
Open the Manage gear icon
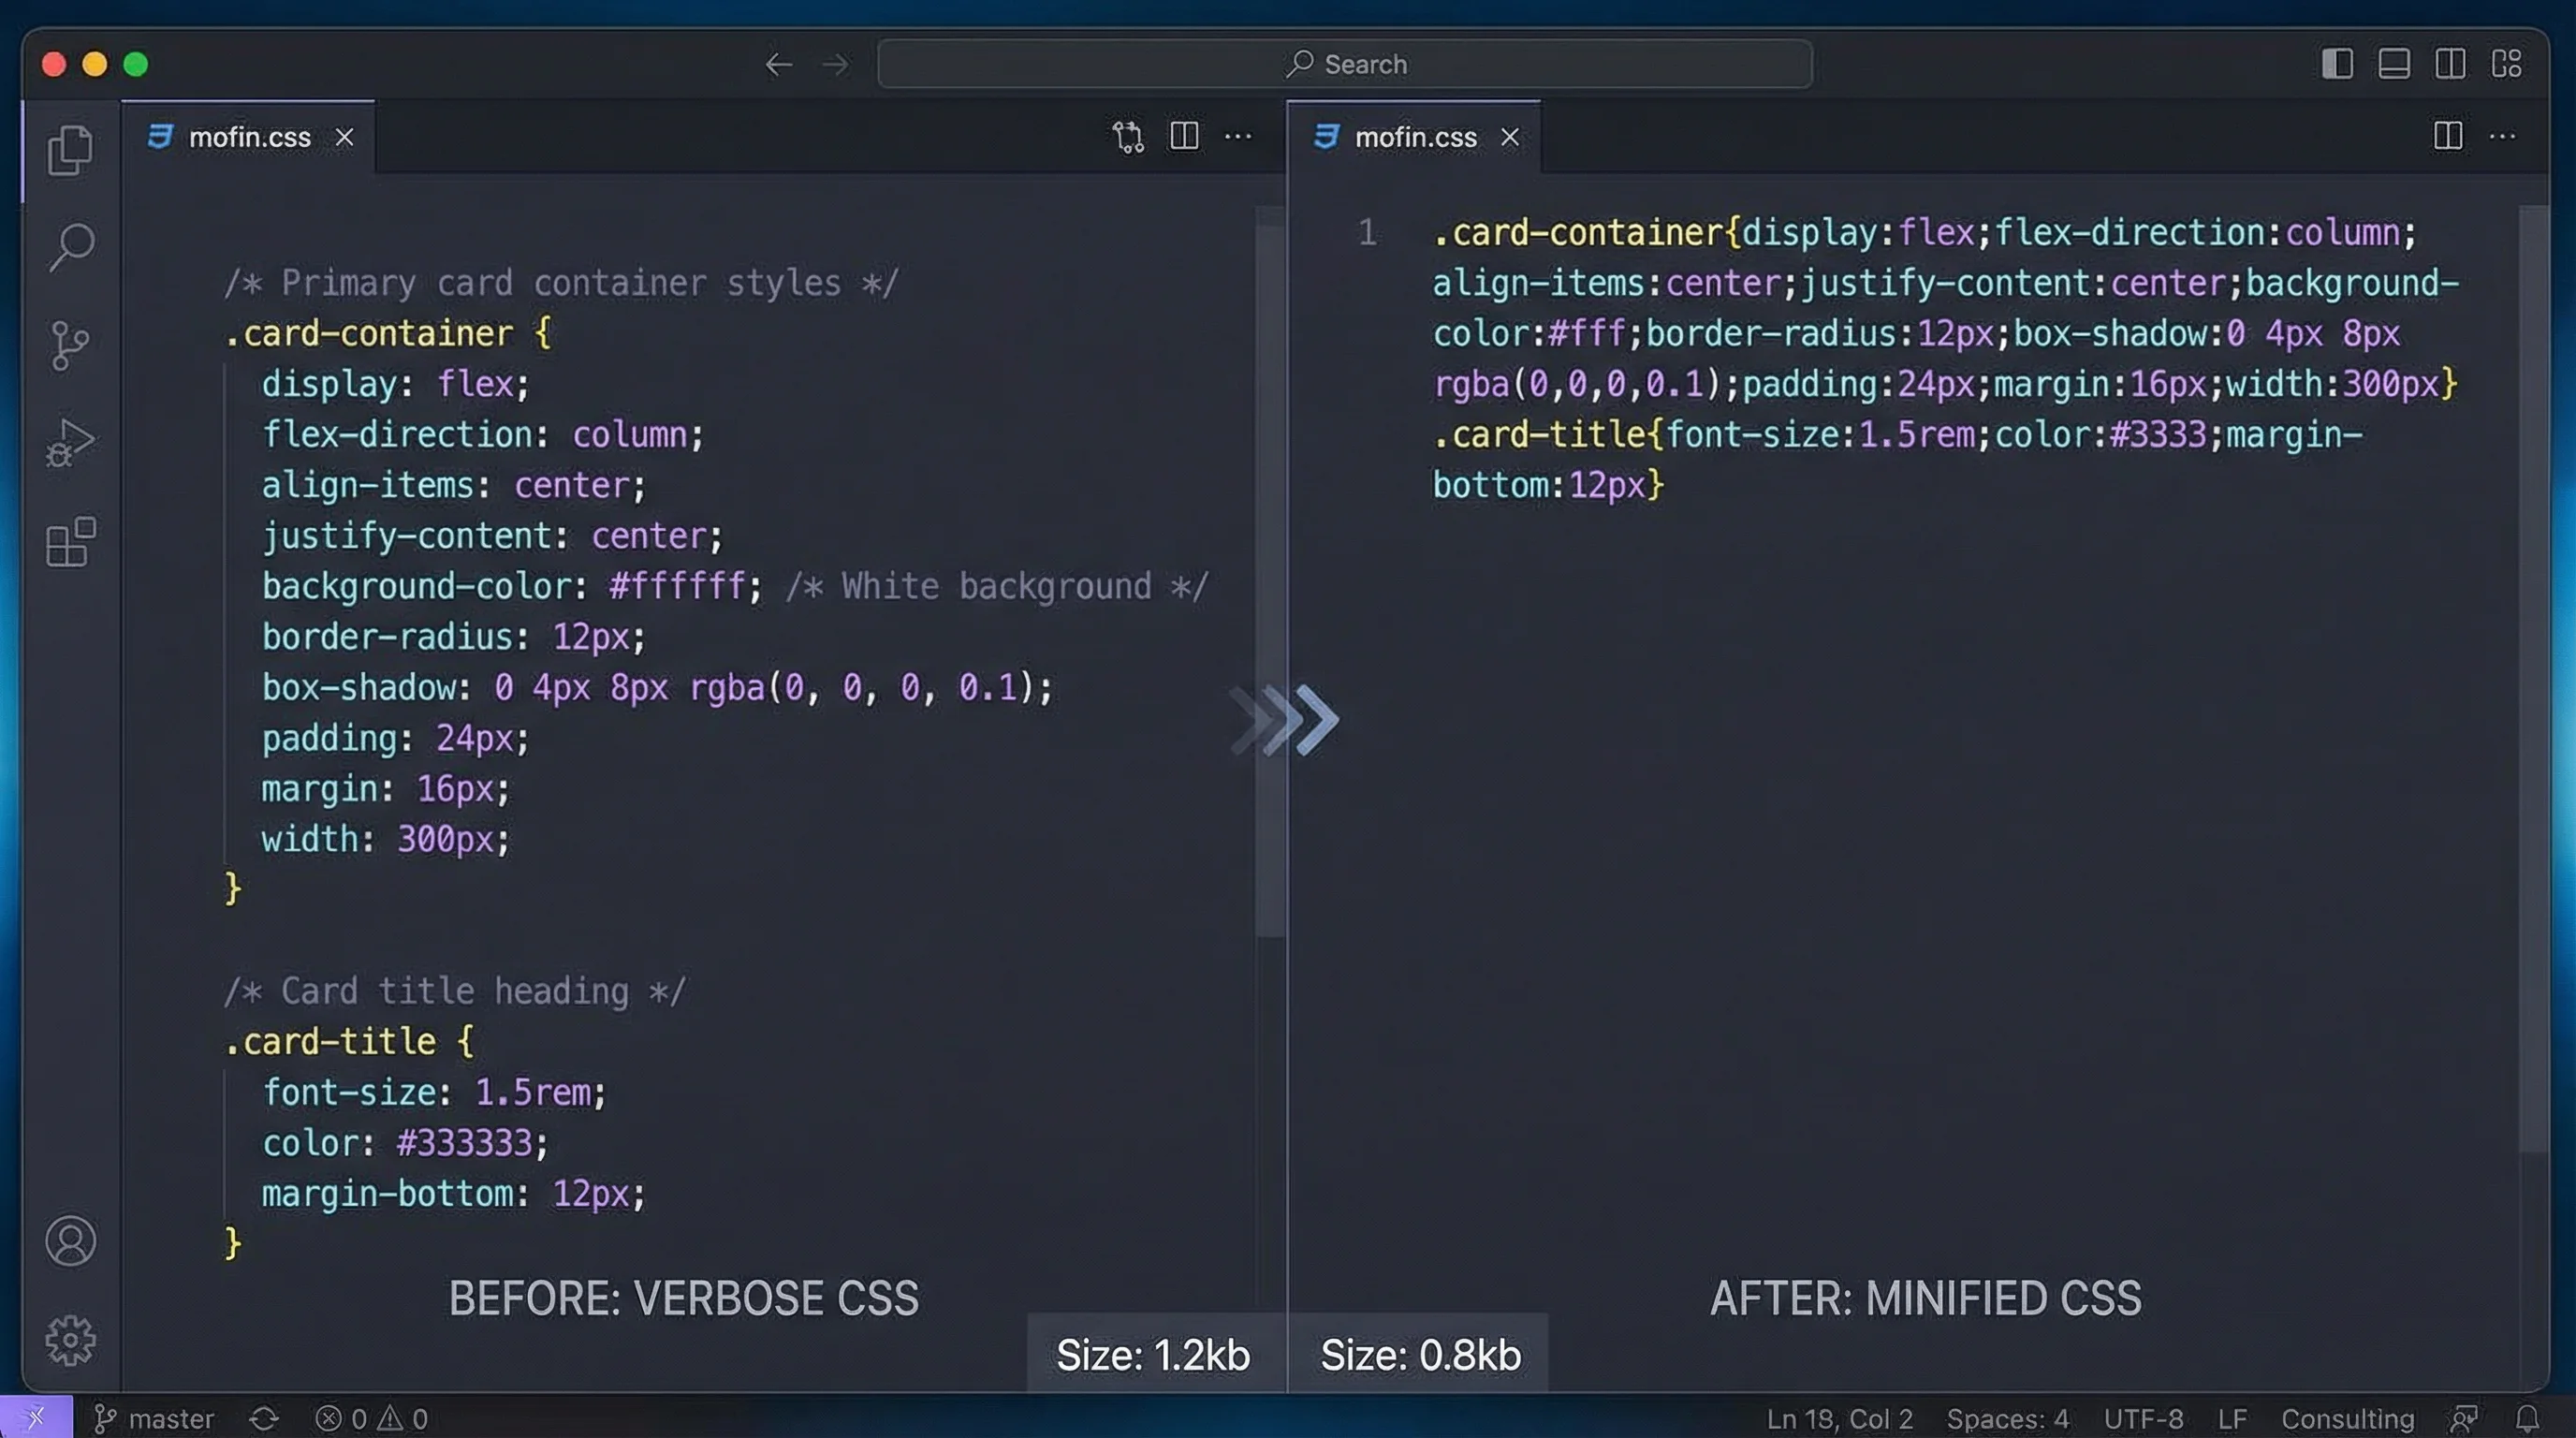69,1340
